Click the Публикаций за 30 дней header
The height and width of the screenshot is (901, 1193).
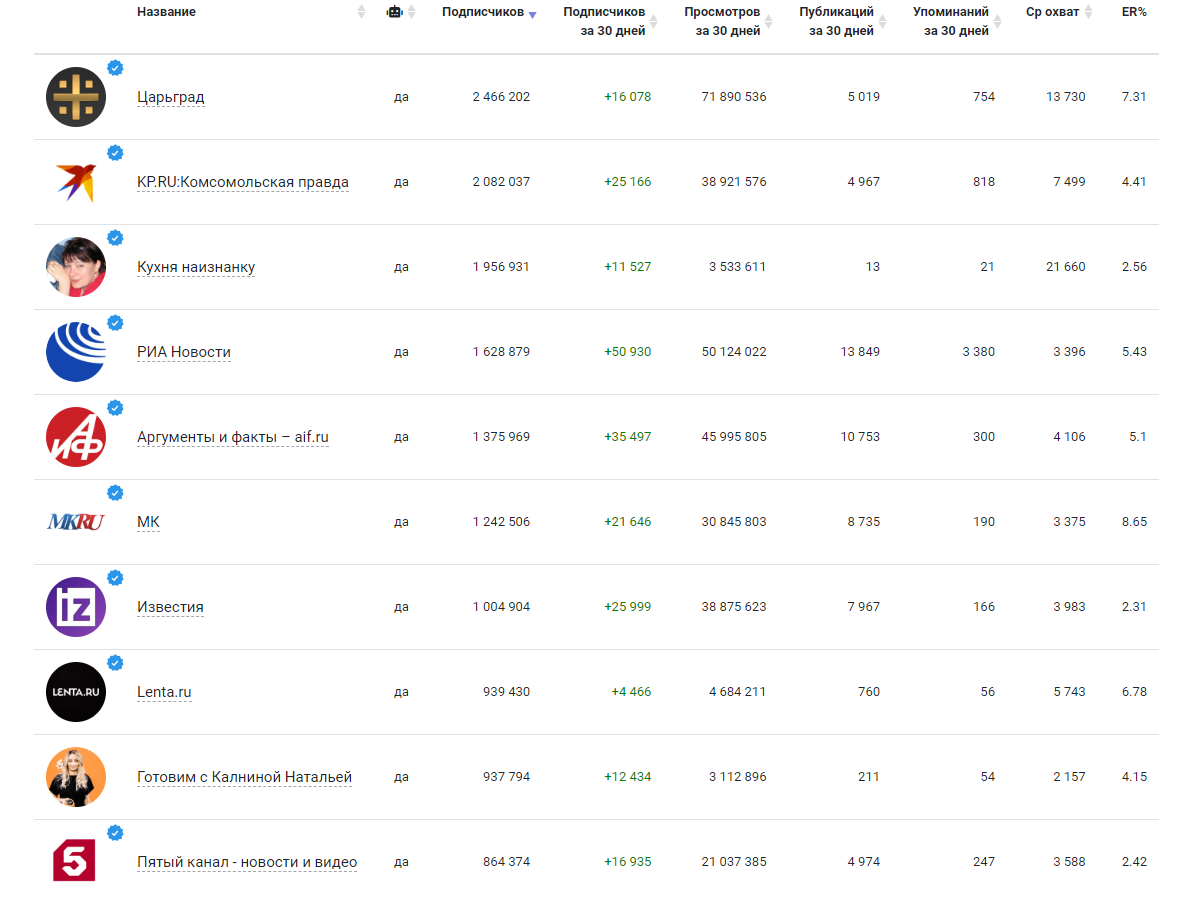click(836, 21)
